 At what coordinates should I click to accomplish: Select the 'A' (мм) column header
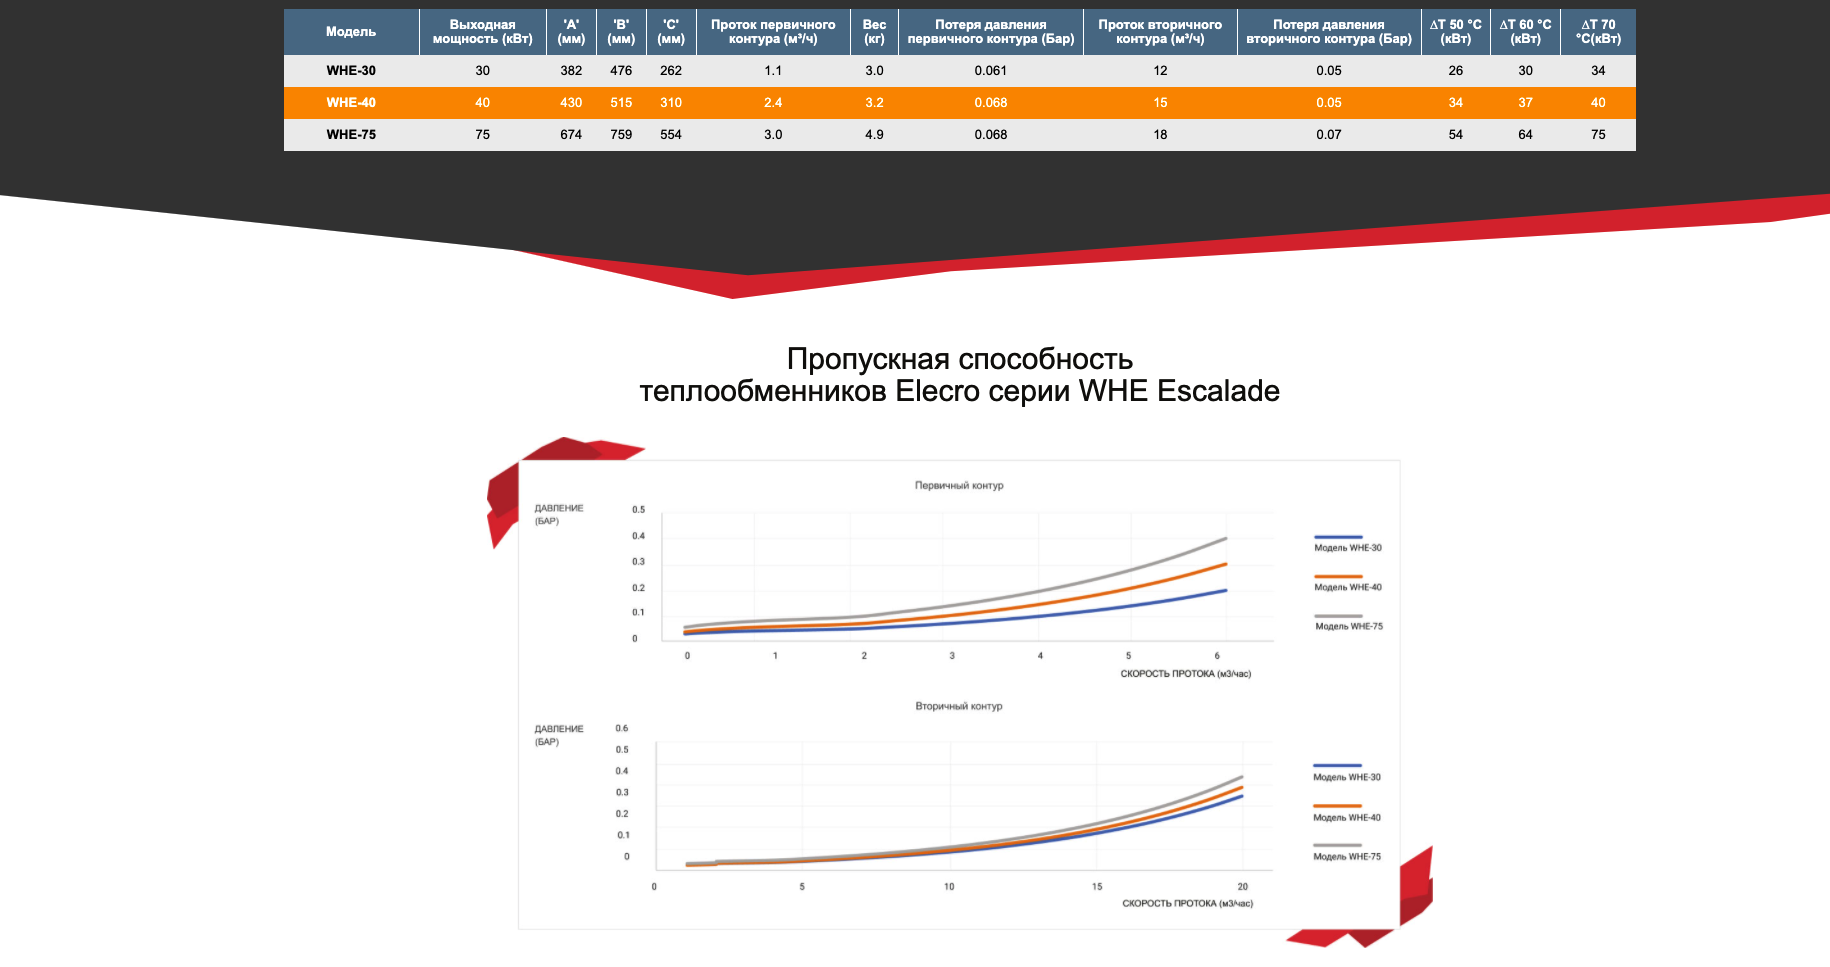pyautogui.click(x=571, y=32)
